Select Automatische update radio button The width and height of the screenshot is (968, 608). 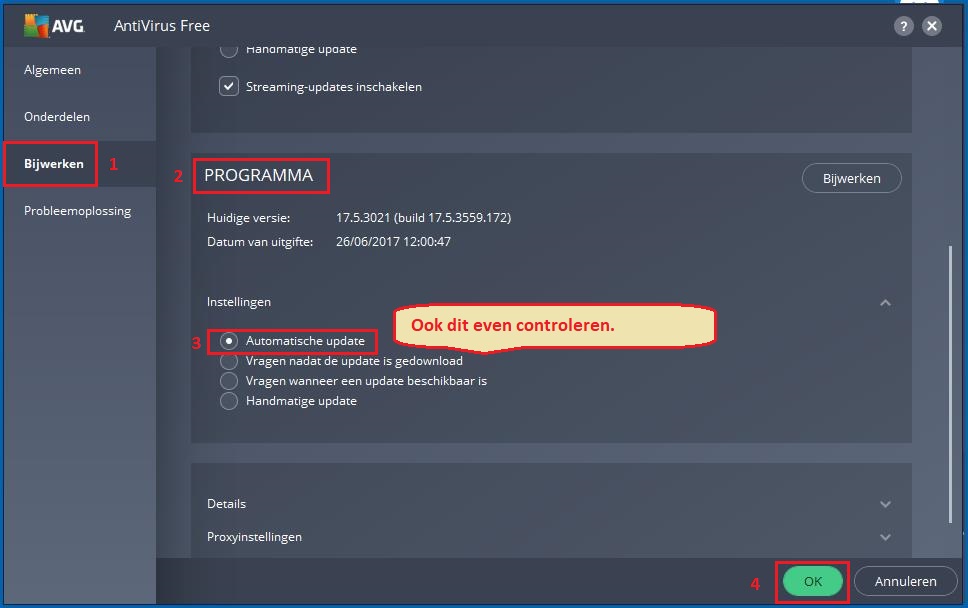click(229, 341)
